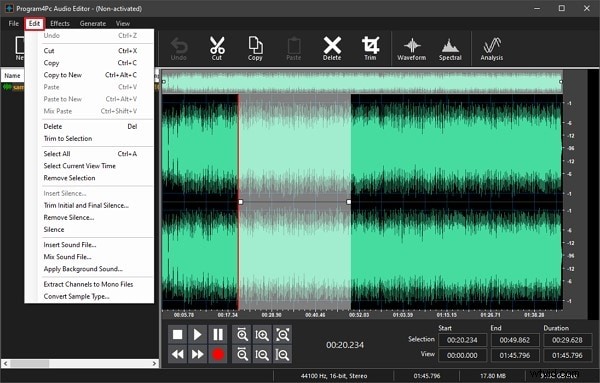
Task: Choose Select All from the menu
Action: tap(89, 154)
